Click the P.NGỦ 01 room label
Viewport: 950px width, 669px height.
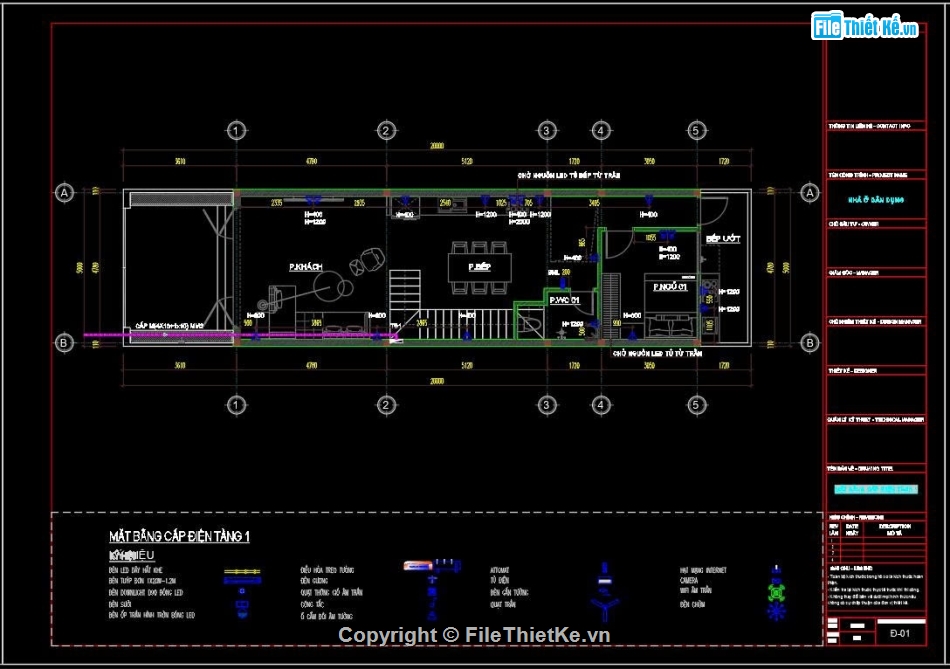[x=670, y=287]
